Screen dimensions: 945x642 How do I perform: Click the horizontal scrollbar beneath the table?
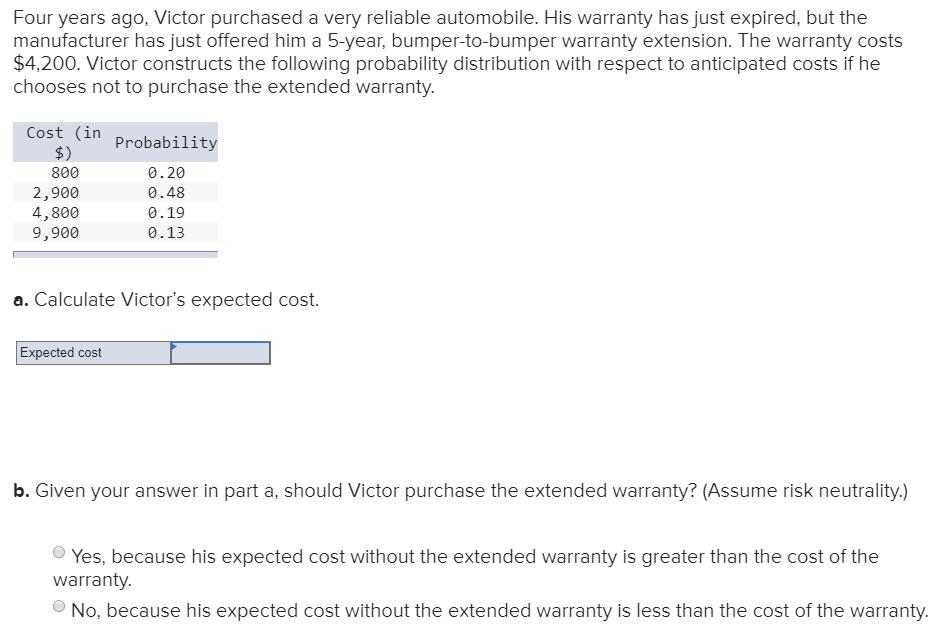(115, 255)
